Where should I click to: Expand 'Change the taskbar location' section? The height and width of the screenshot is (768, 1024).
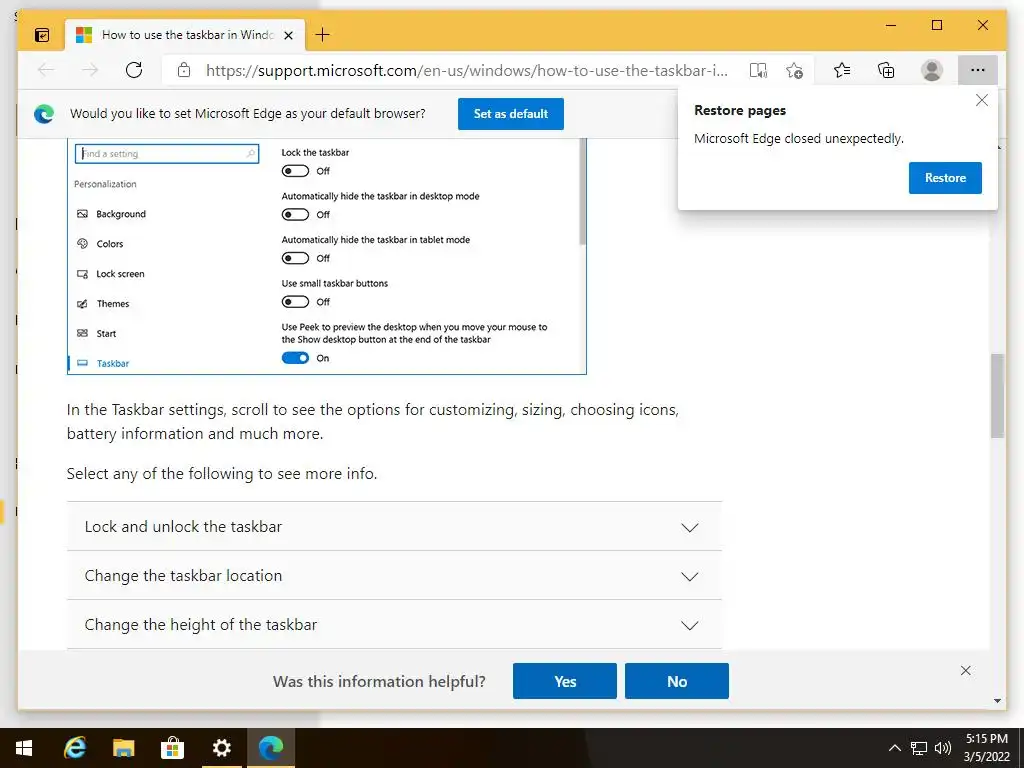point(394,575)
